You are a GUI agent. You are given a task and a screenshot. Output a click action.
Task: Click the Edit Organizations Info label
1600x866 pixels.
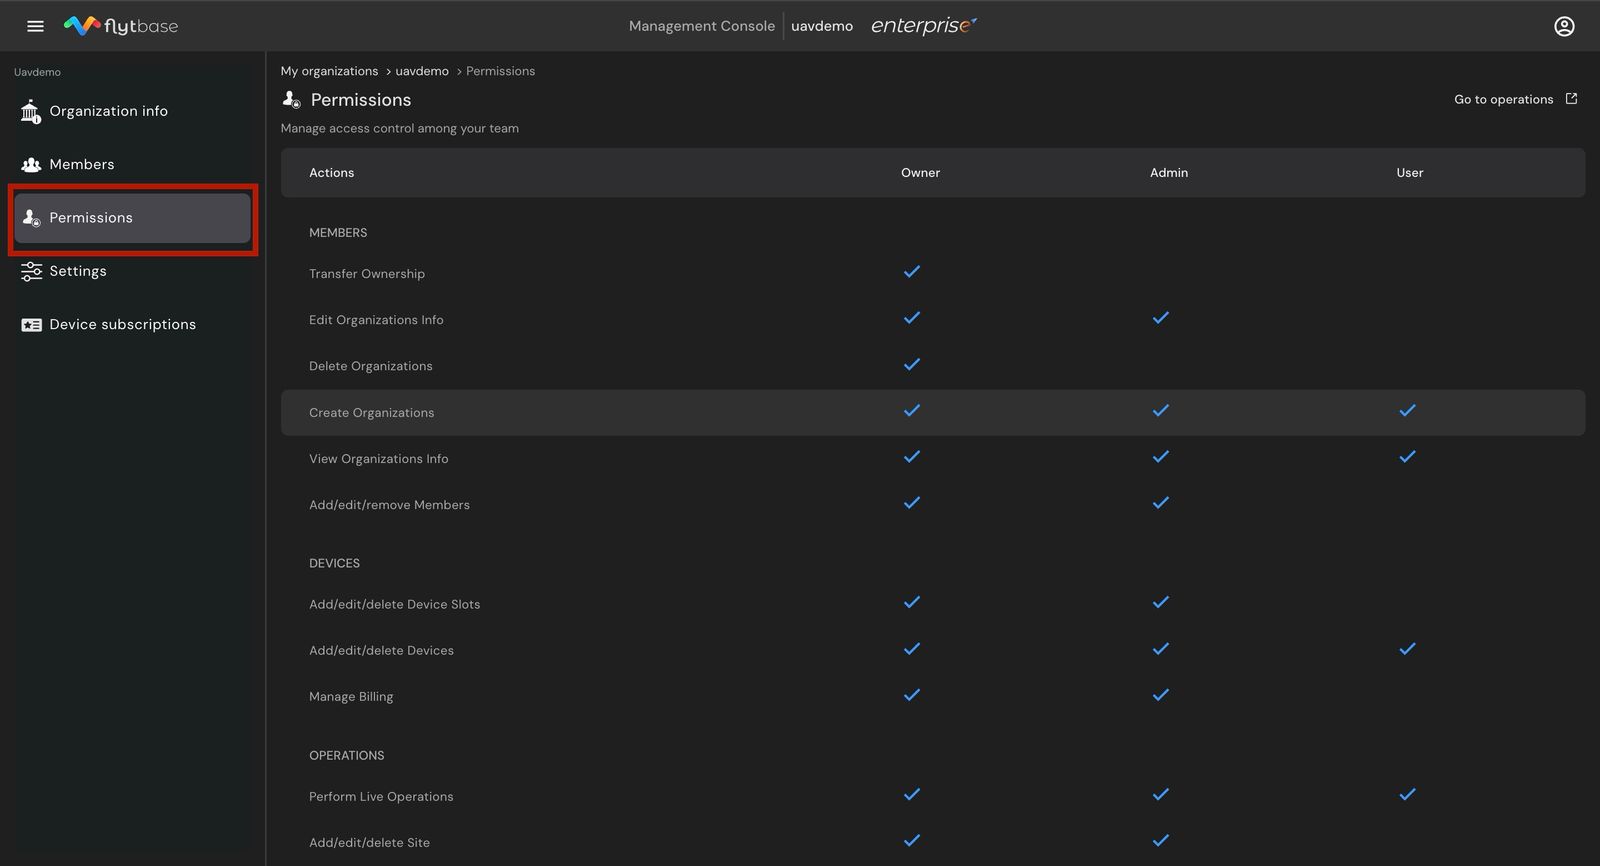376,320
